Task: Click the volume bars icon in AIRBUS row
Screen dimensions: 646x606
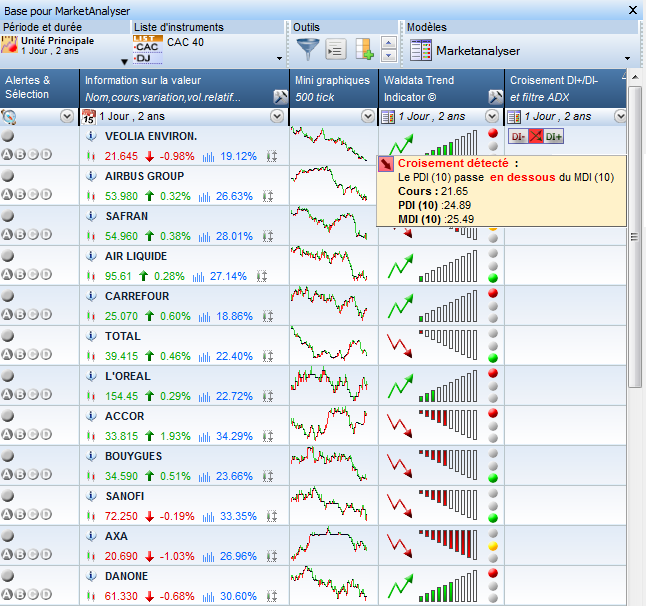Action: (204, 196)
